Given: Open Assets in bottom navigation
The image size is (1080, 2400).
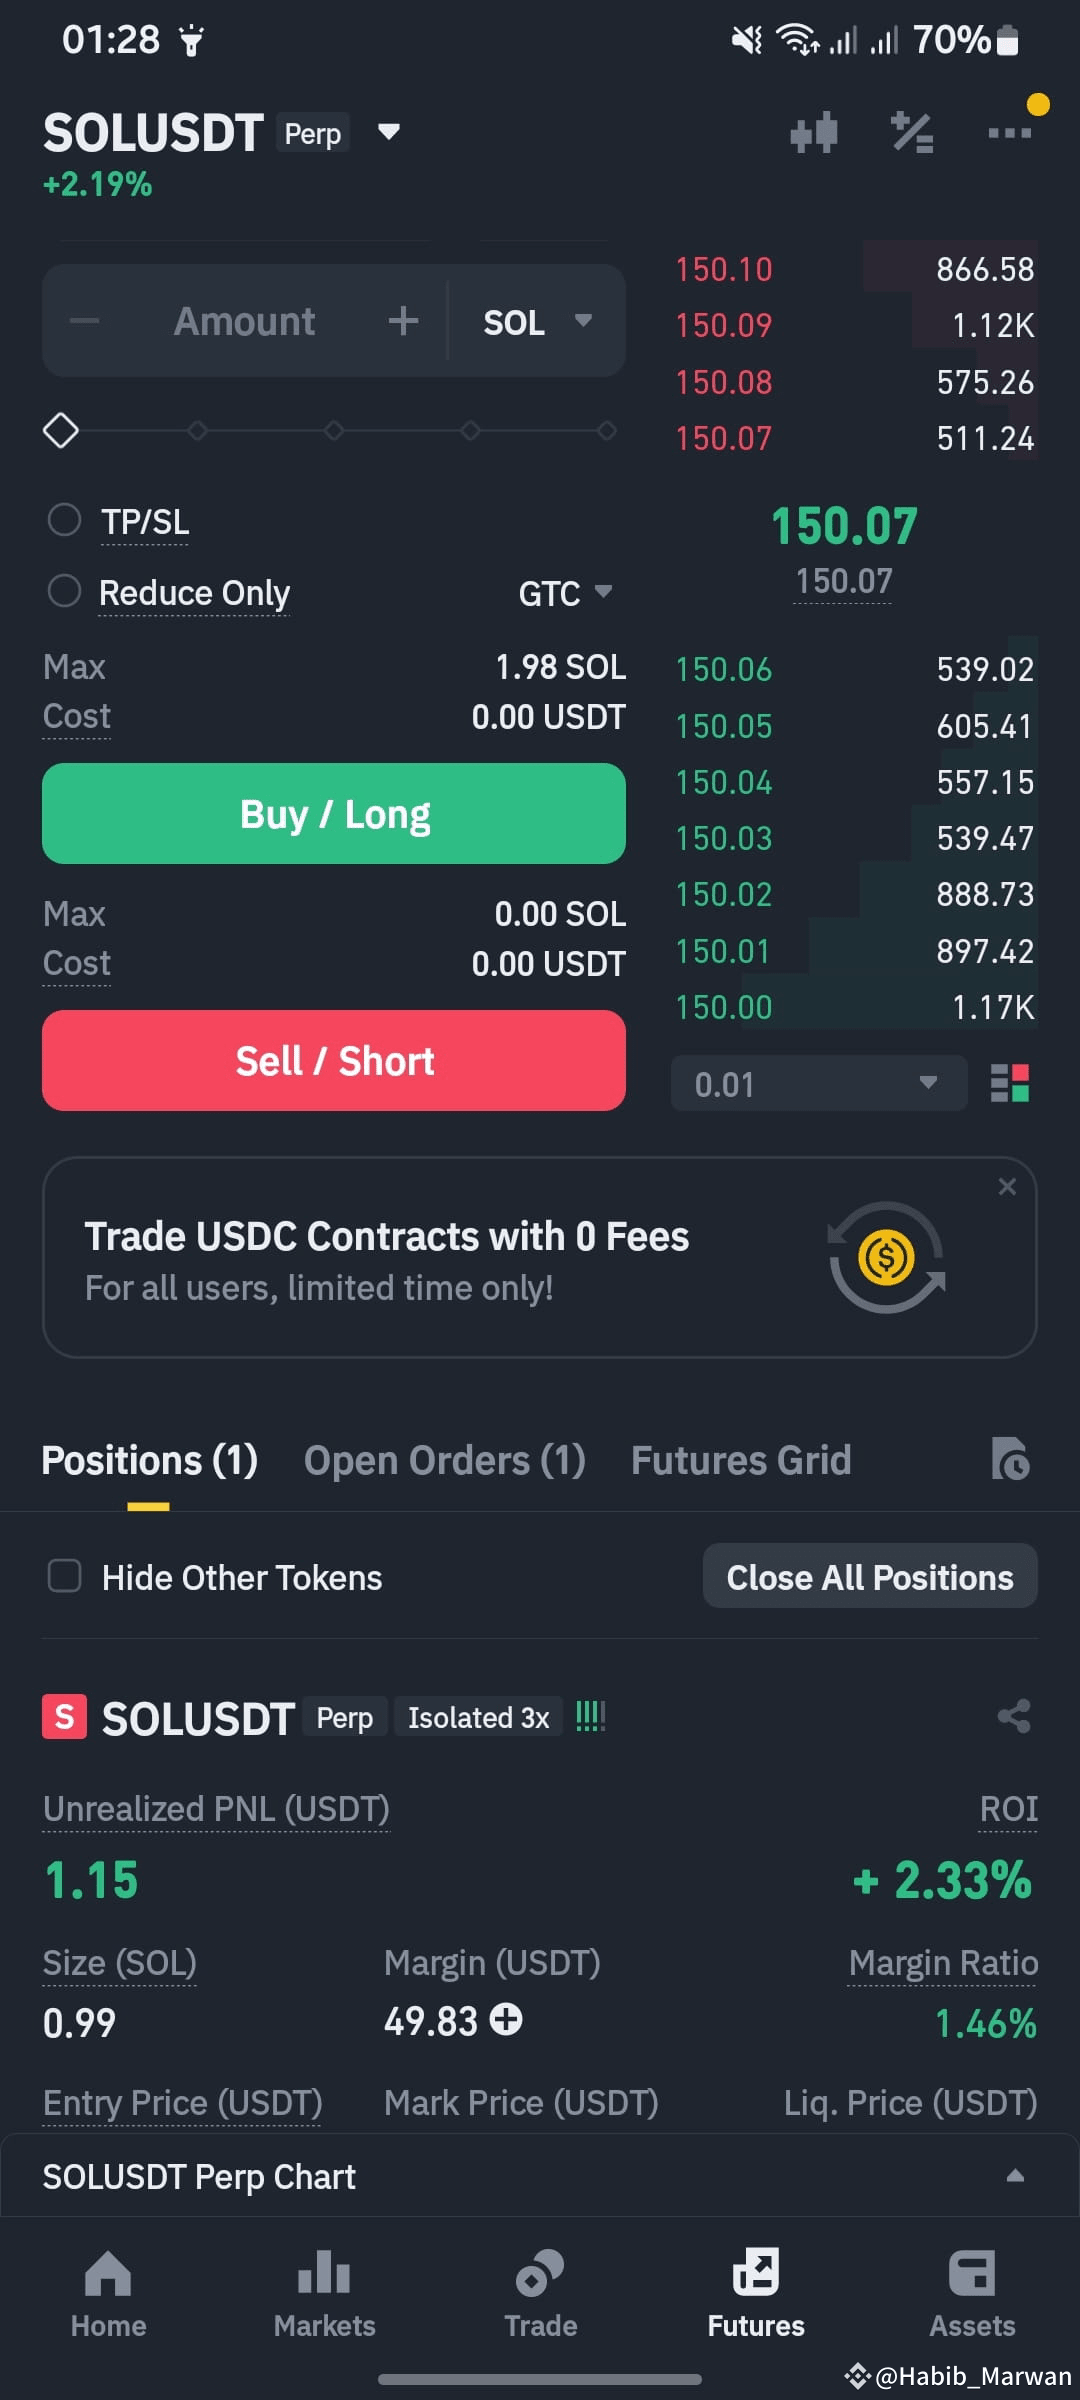Looking at the screenshot, I should pos(972,2294).
